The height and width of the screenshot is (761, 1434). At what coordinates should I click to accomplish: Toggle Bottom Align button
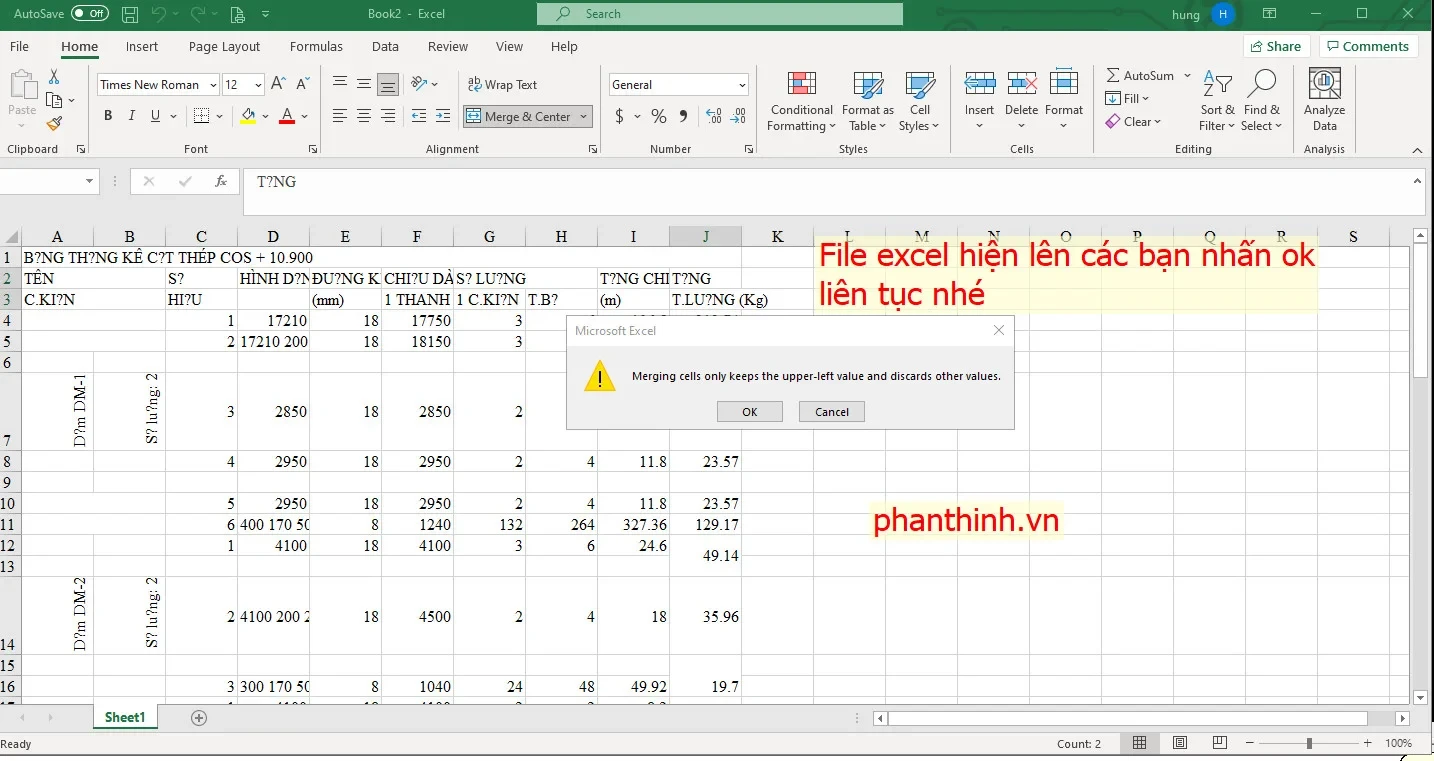tap(388, 84)
